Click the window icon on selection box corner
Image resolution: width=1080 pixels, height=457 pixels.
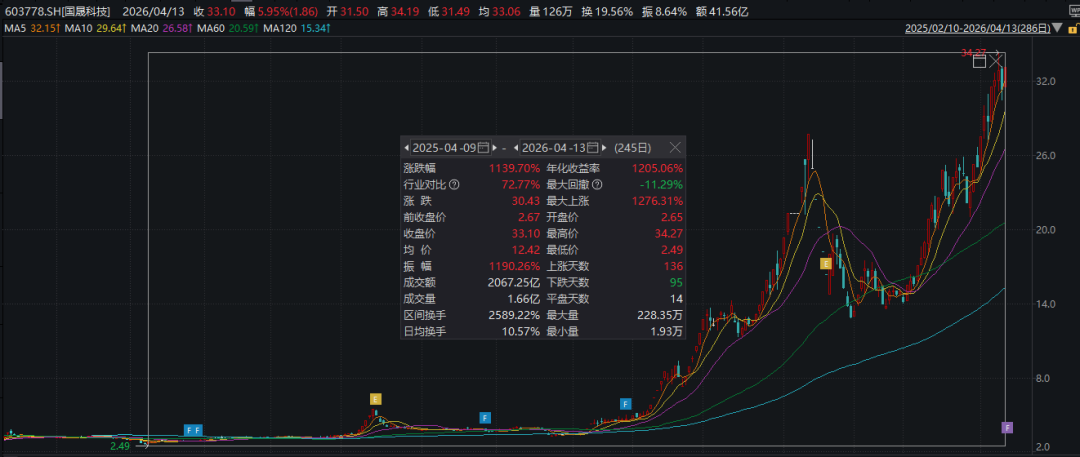pos(979,61)
